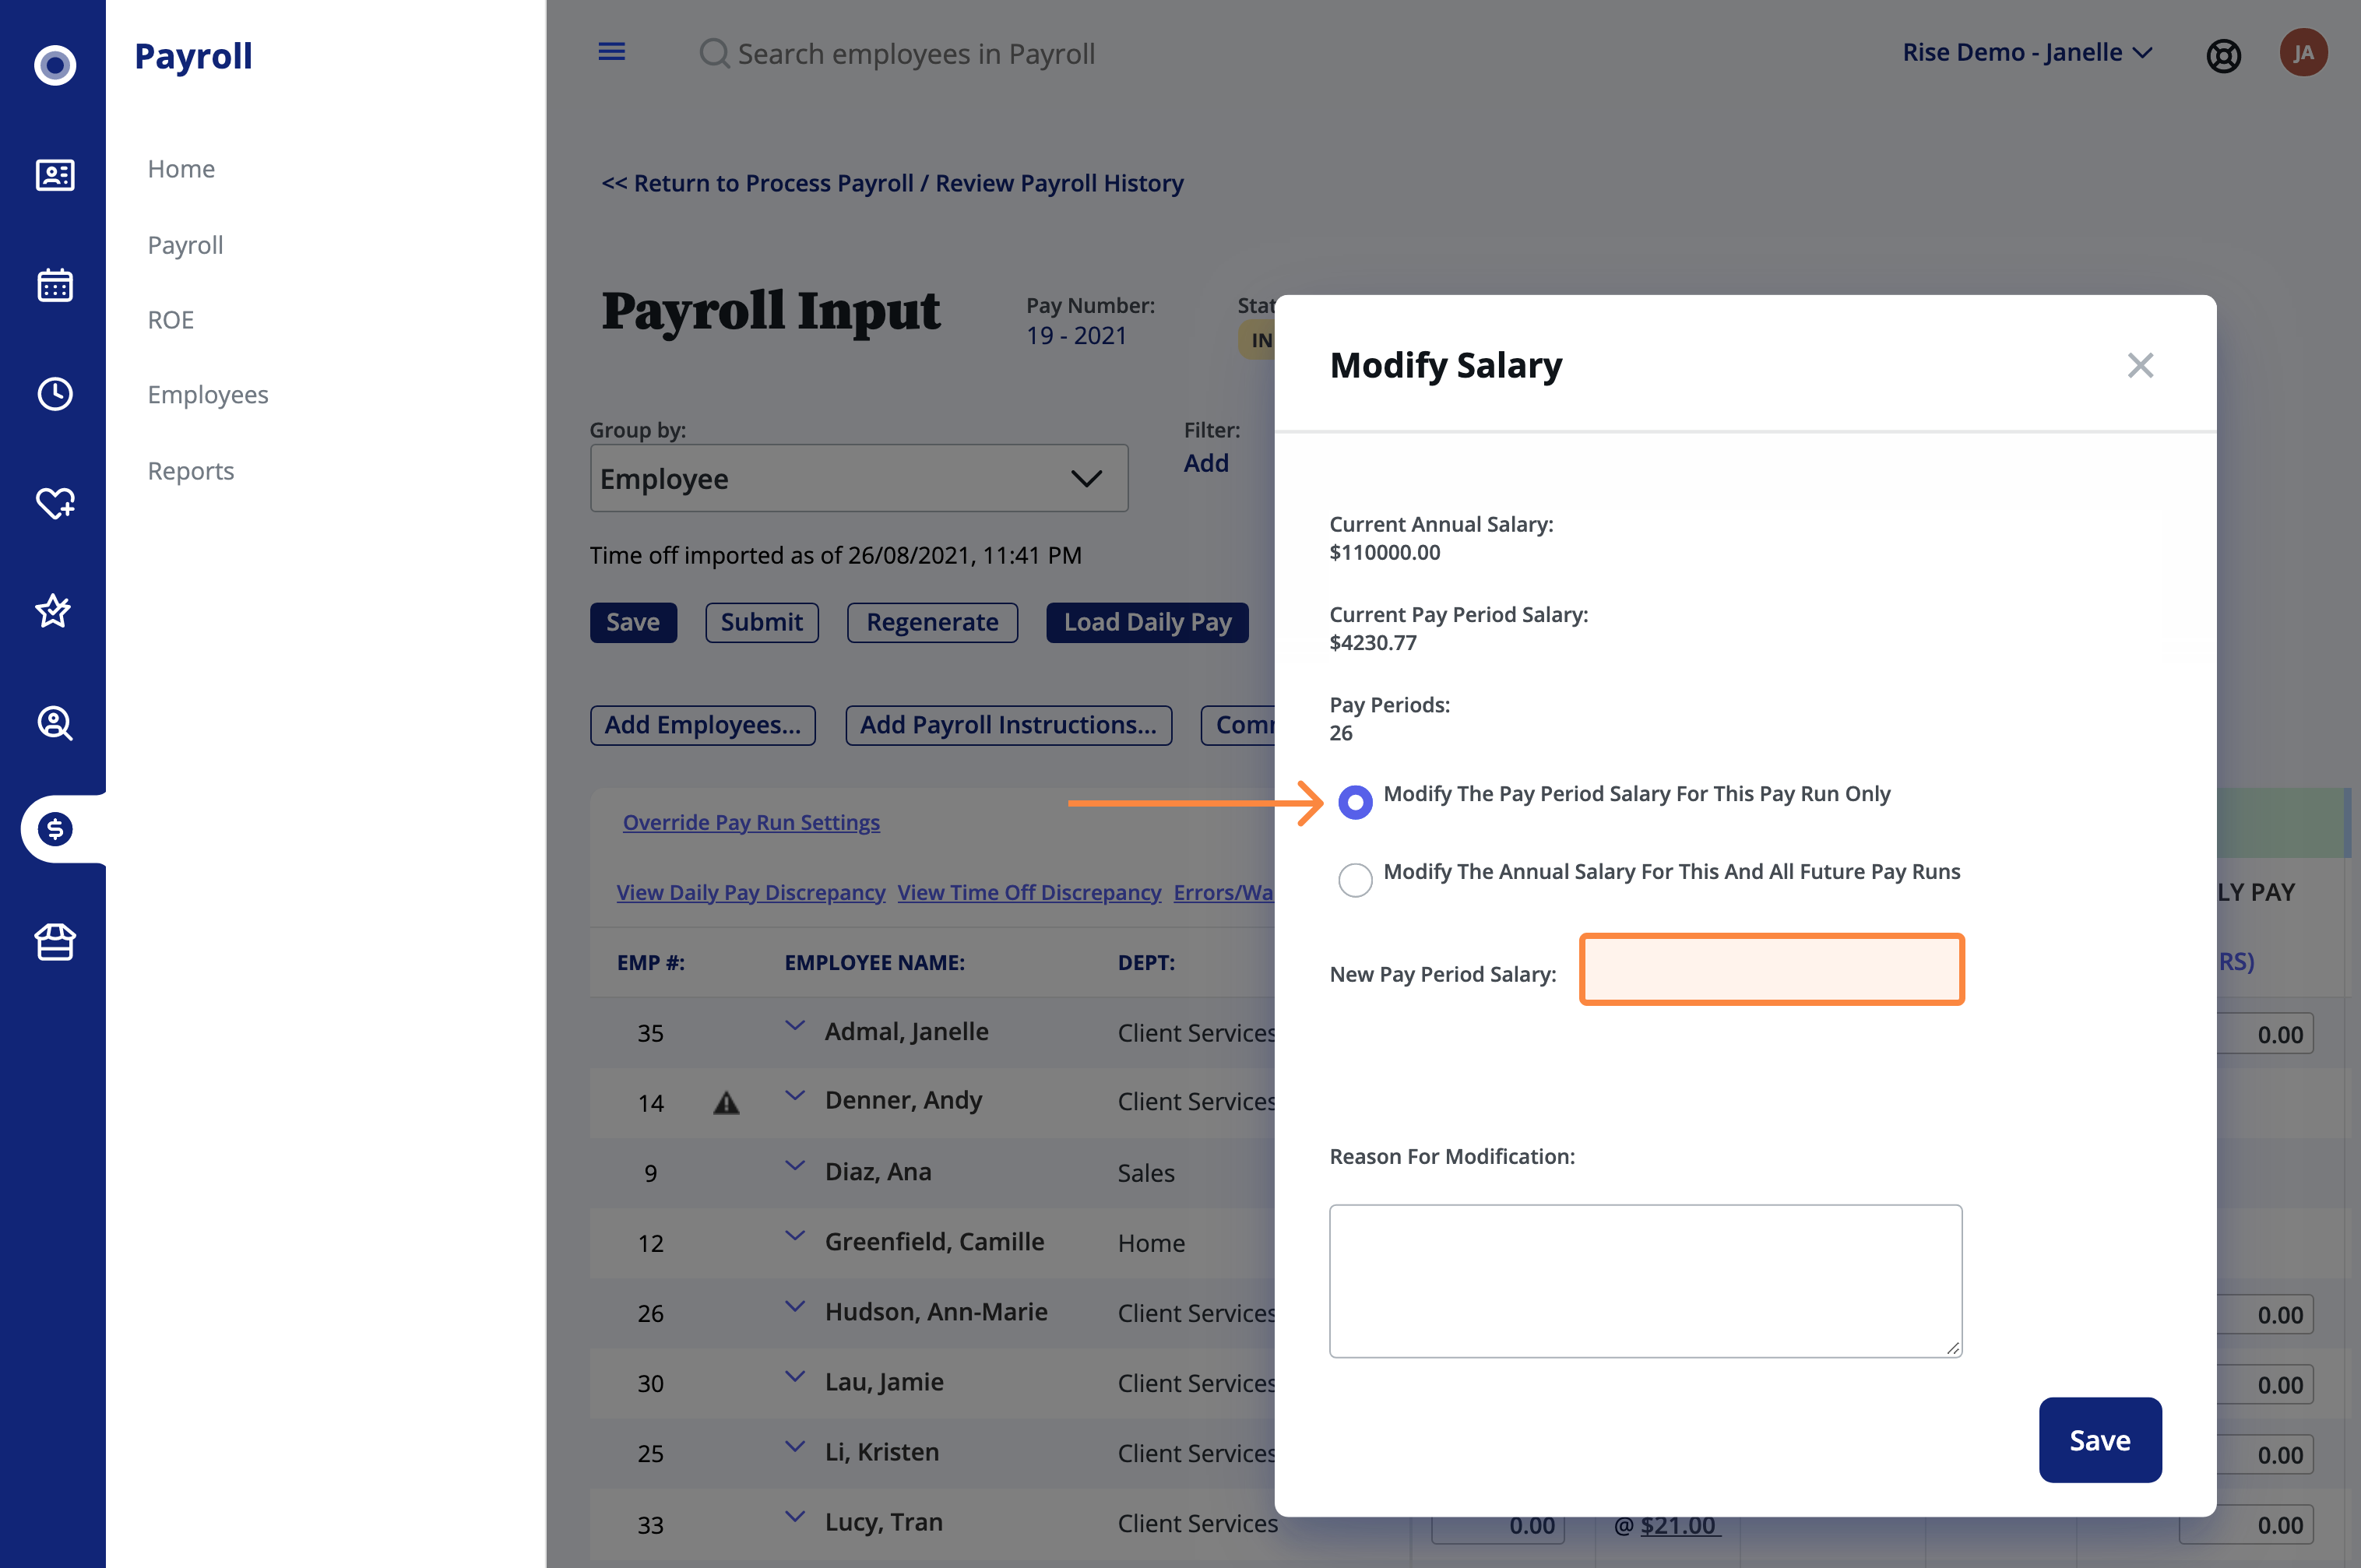The width and height of the screenshot is (2361, 1568).
Task: Expand the Denner, Andy row
Action: 795,1096
